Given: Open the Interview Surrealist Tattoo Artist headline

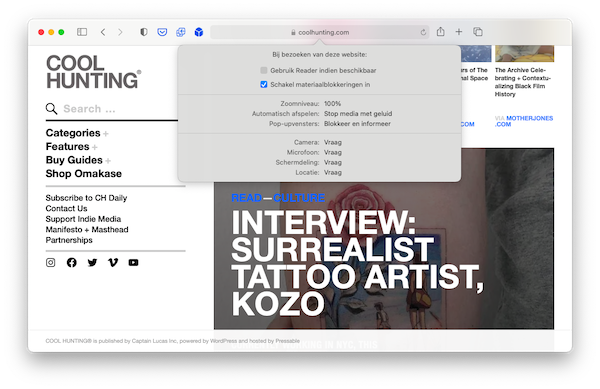Looking at the screenshot, I should pyautogui.click(x=357, y=263).
